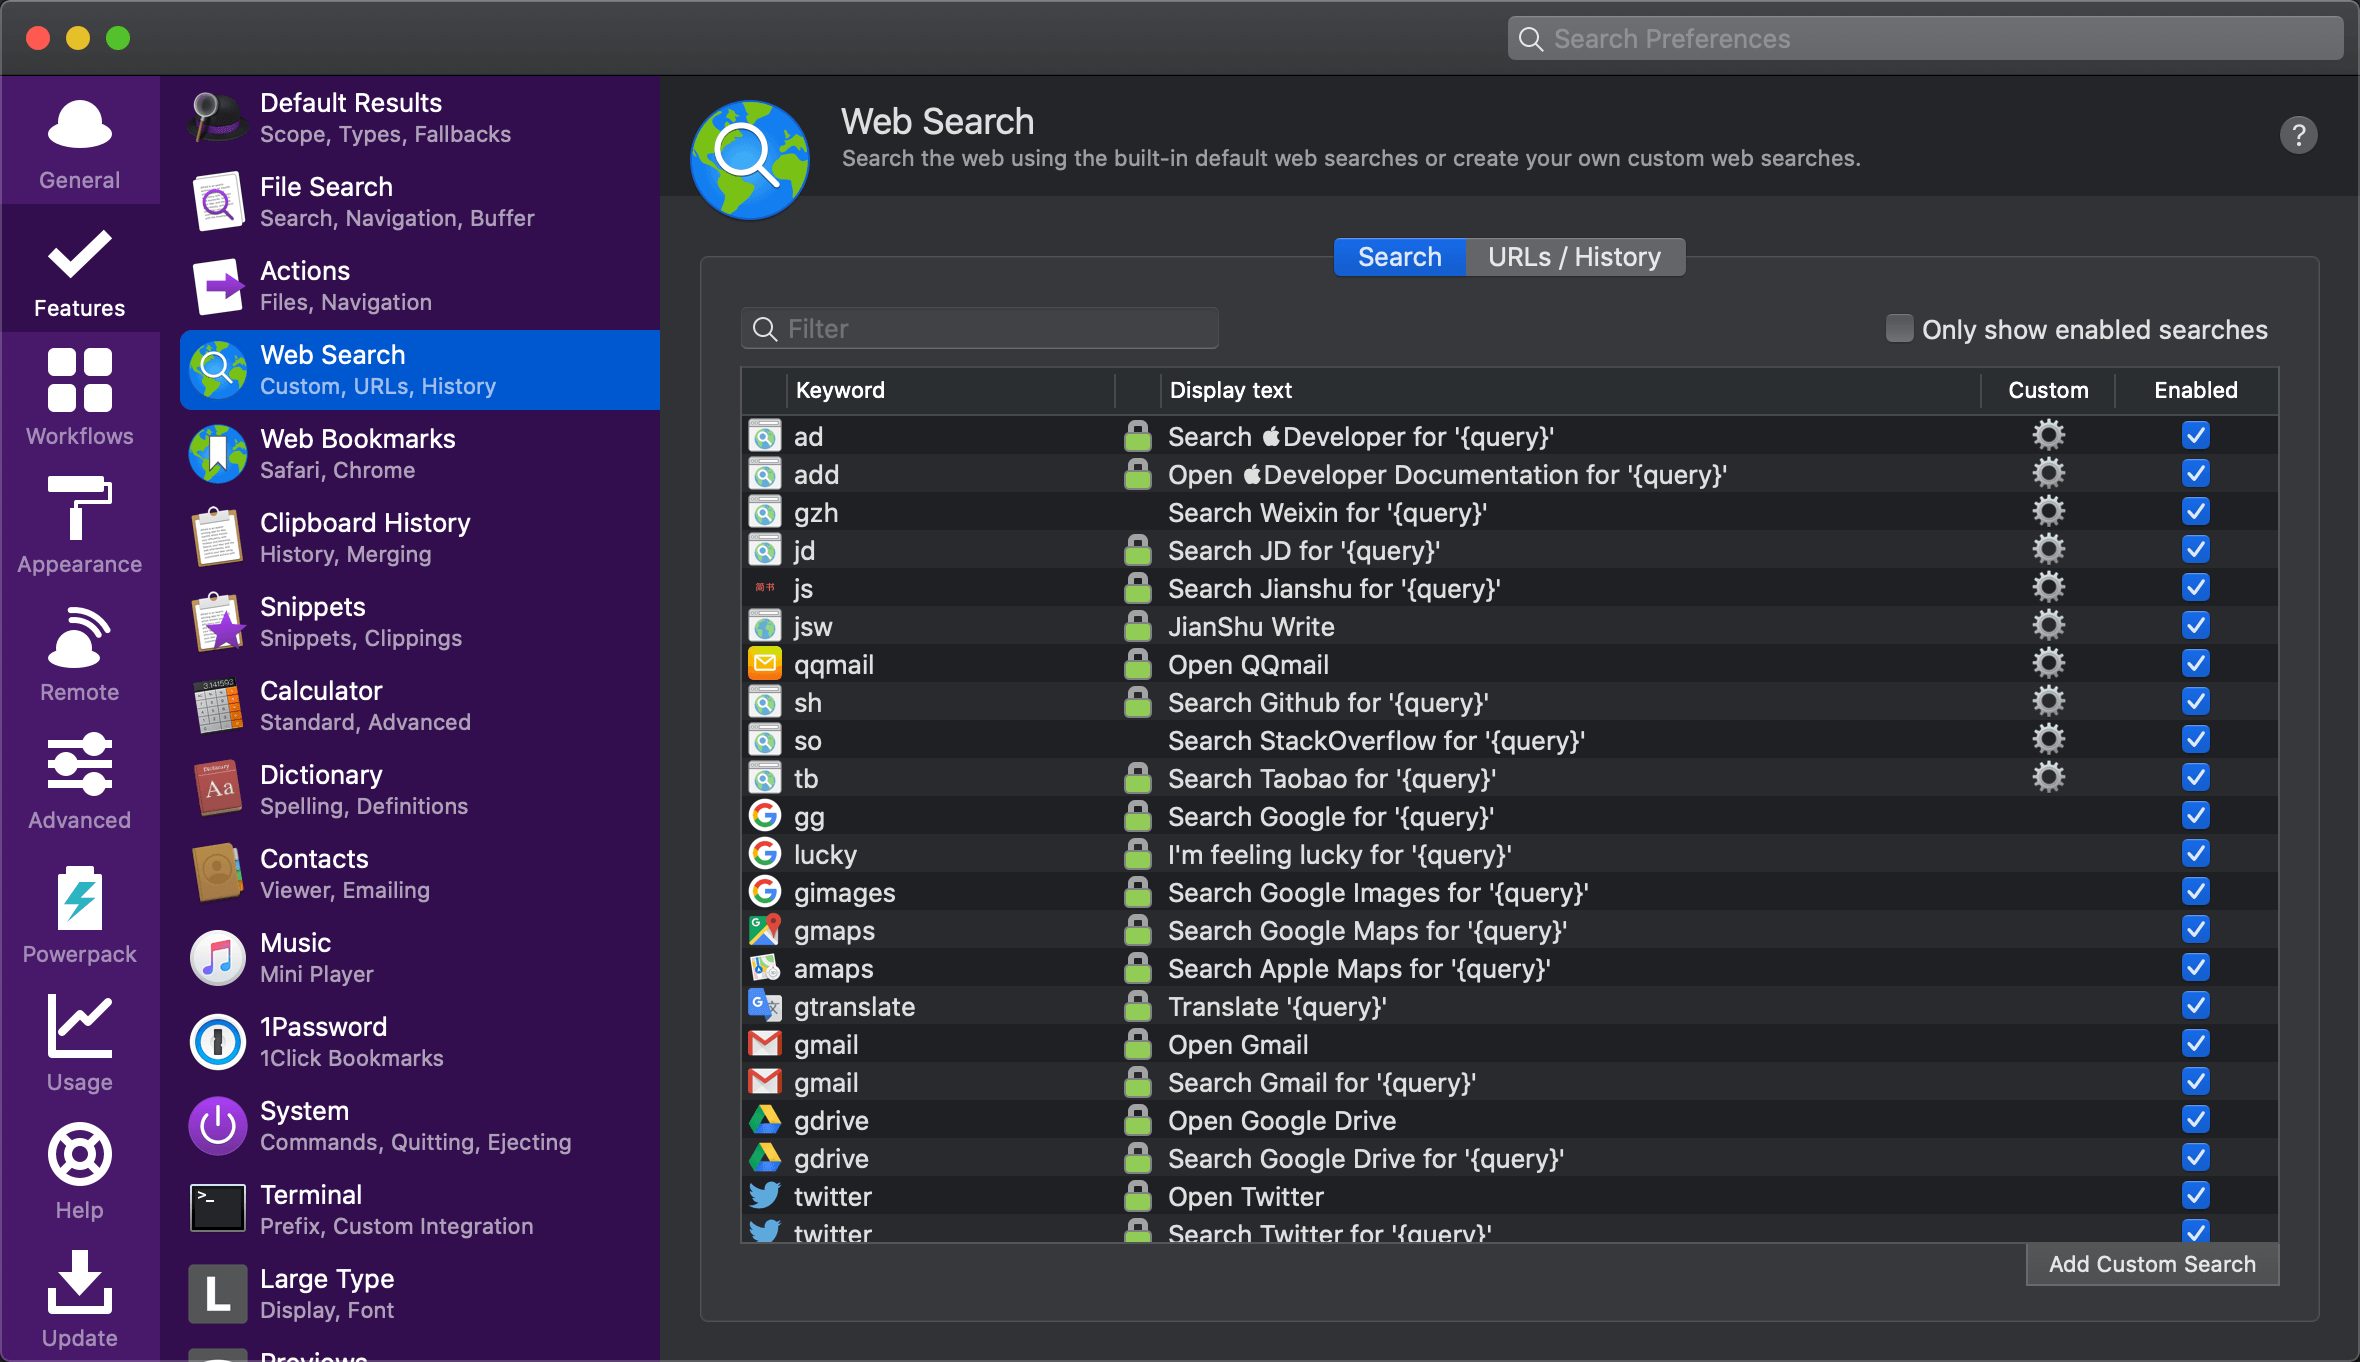Image resolution: width=2360 pixels, height=1362 pixels.
Task: Open custom settings gear for 'gzh' keyword
Action: [2048, 511]
